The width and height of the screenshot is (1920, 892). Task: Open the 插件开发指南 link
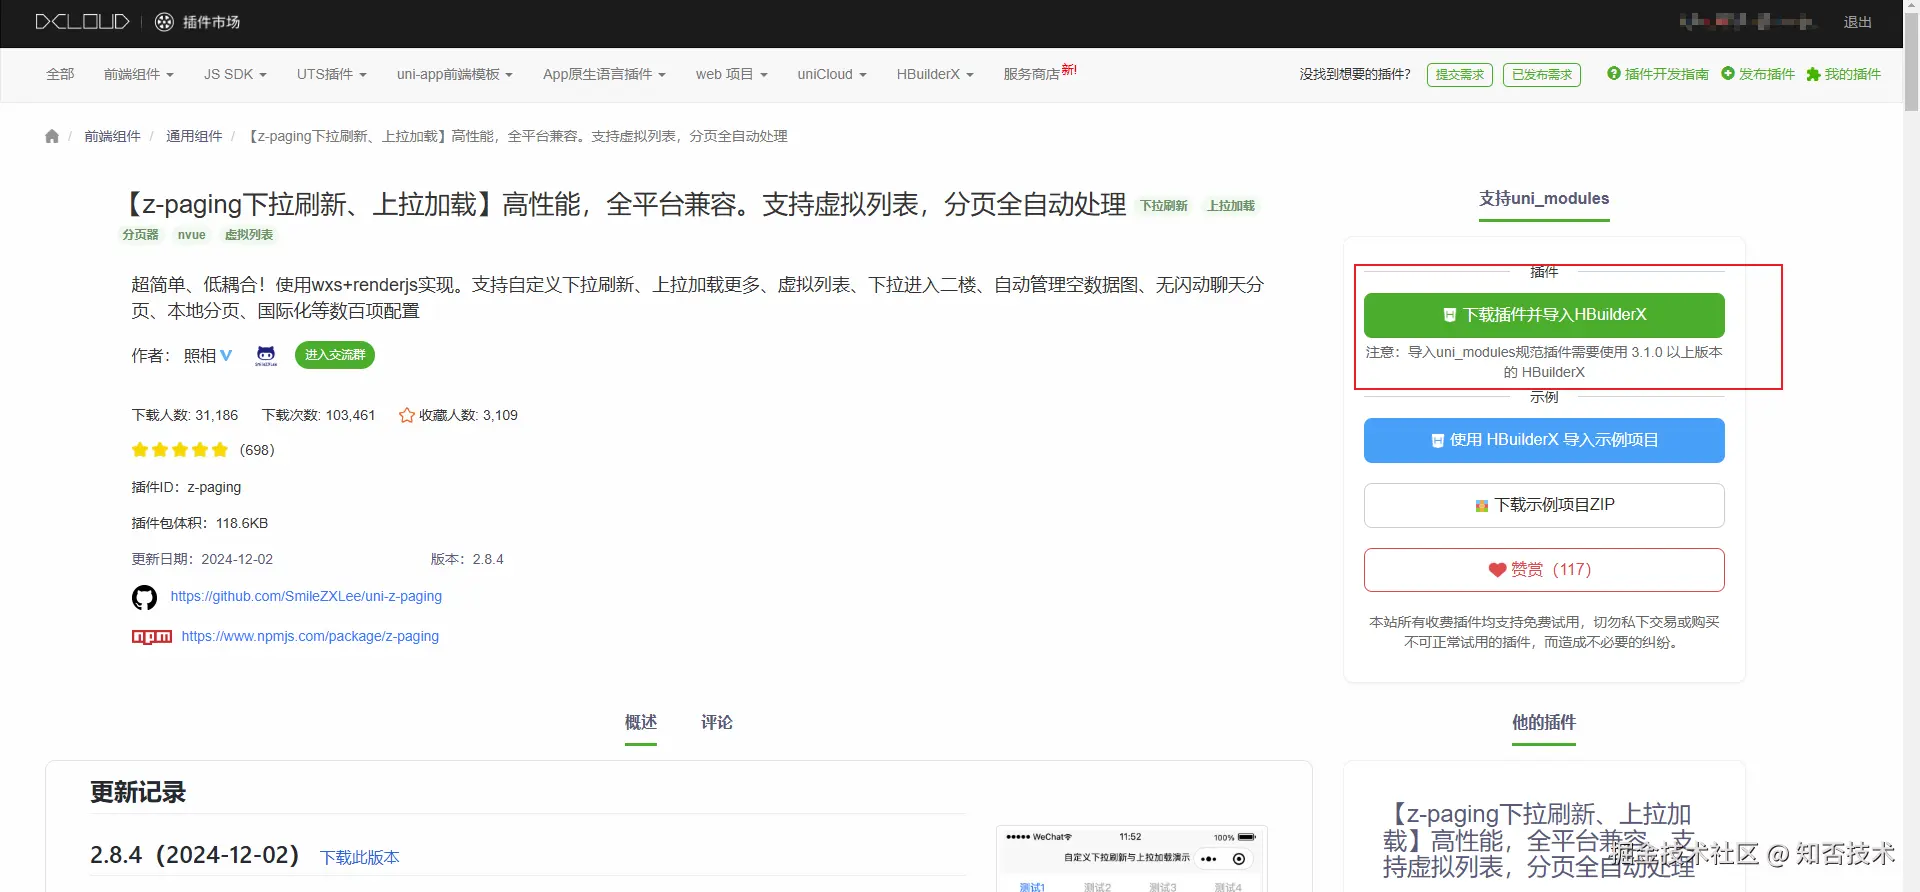(x=1666, y=74)
